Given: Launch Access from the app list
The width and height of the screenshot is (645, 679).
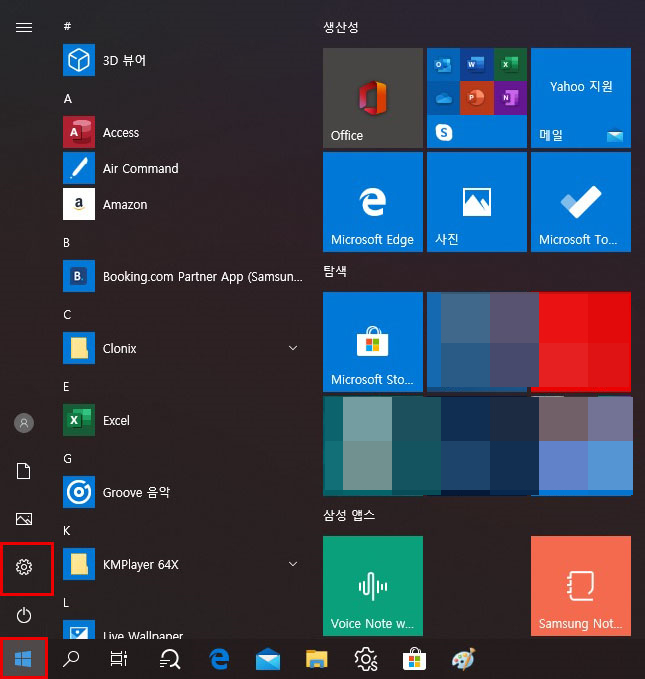Looking at the screenshot, I should coord(183,132).
